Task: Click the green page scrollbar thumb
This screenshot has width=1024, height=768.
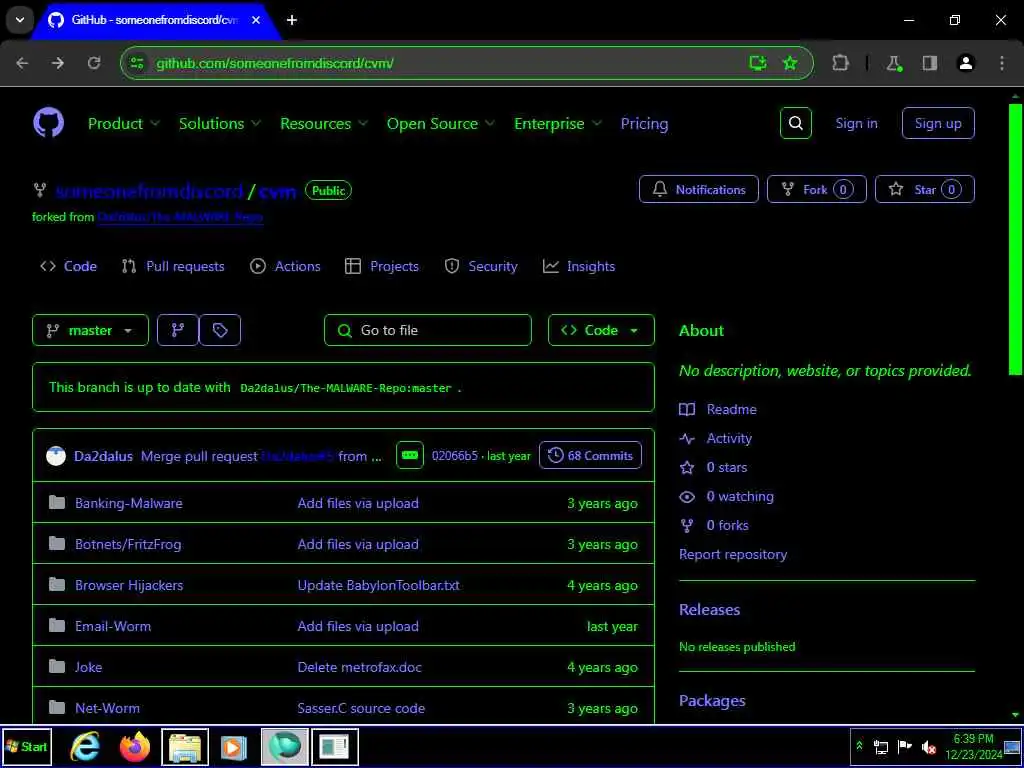Action: click(1015, 239)
